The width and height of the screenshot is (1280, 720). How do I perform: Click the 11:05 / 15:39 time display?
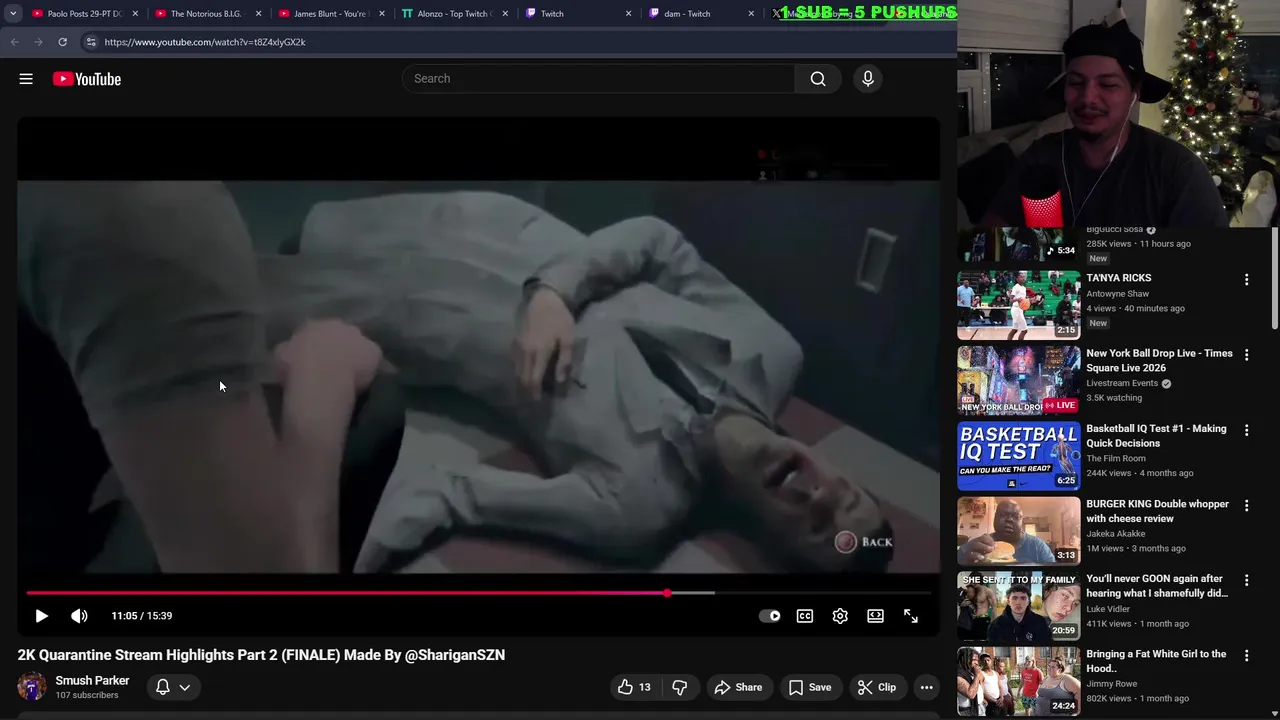[x=142, y=616]
